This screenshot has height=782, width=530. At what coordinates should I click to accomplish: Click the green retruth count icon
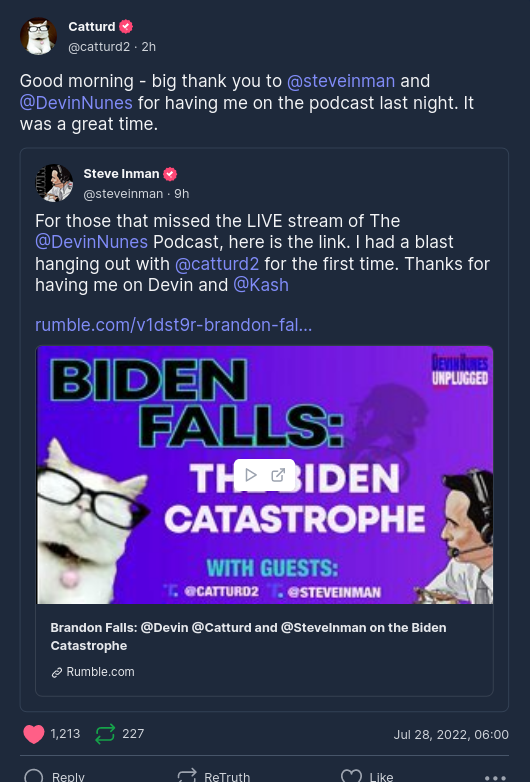click(105, 734)
